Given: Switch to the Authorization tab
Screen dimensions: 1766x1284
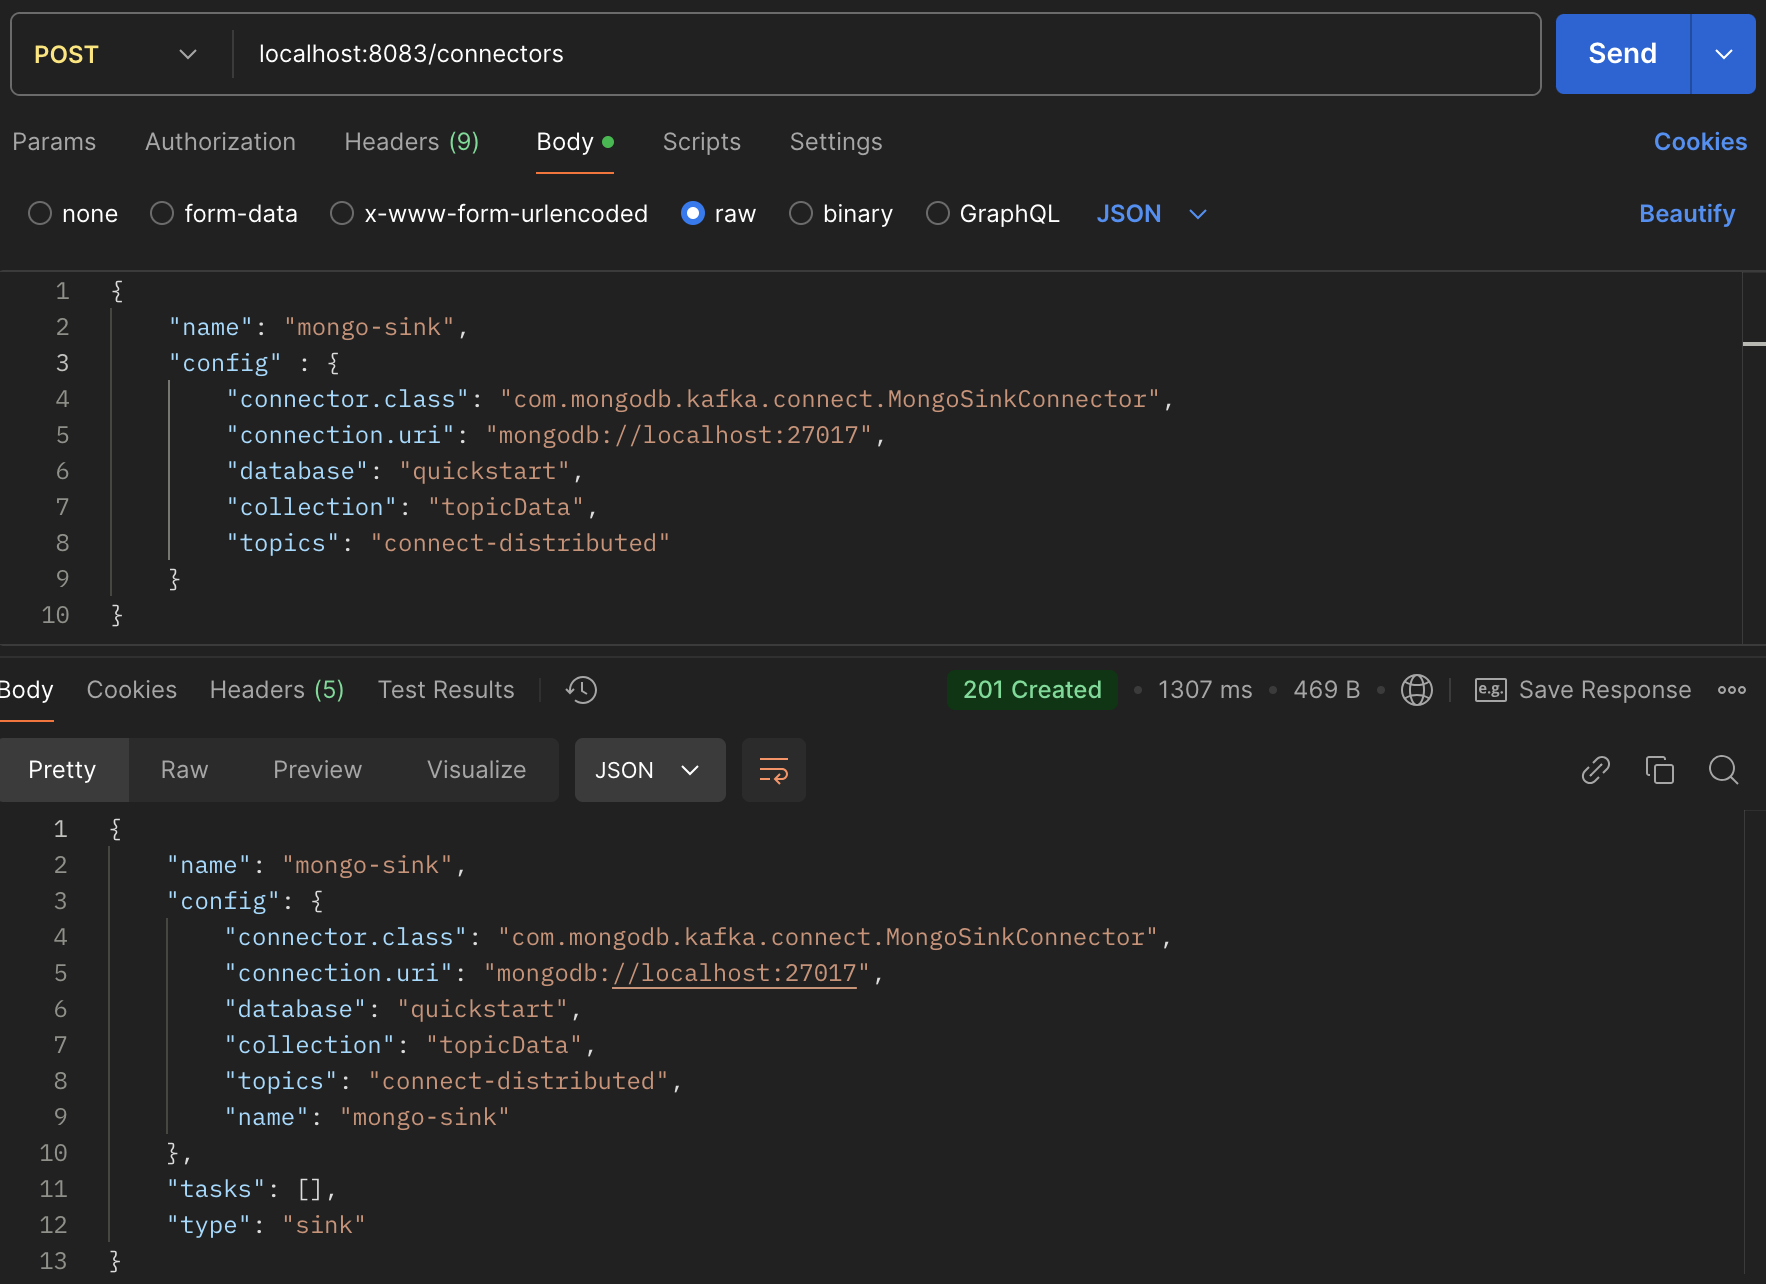Looking at the screenshot, I should 220,142.
